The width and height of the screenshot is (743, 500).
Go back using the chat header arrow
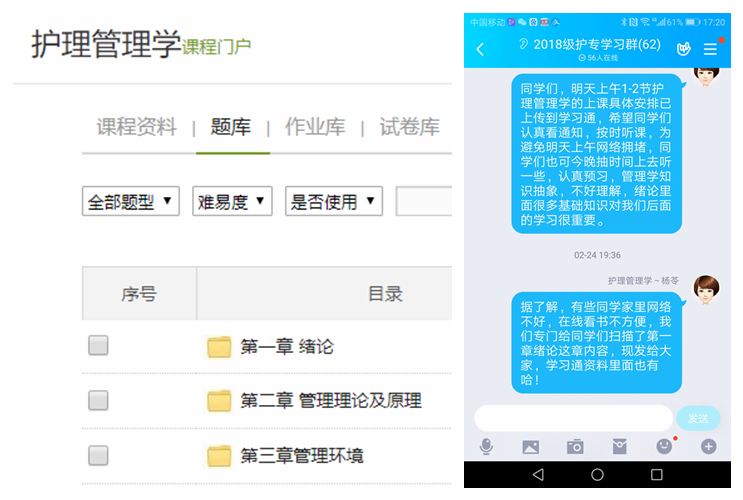coord(480,49)
